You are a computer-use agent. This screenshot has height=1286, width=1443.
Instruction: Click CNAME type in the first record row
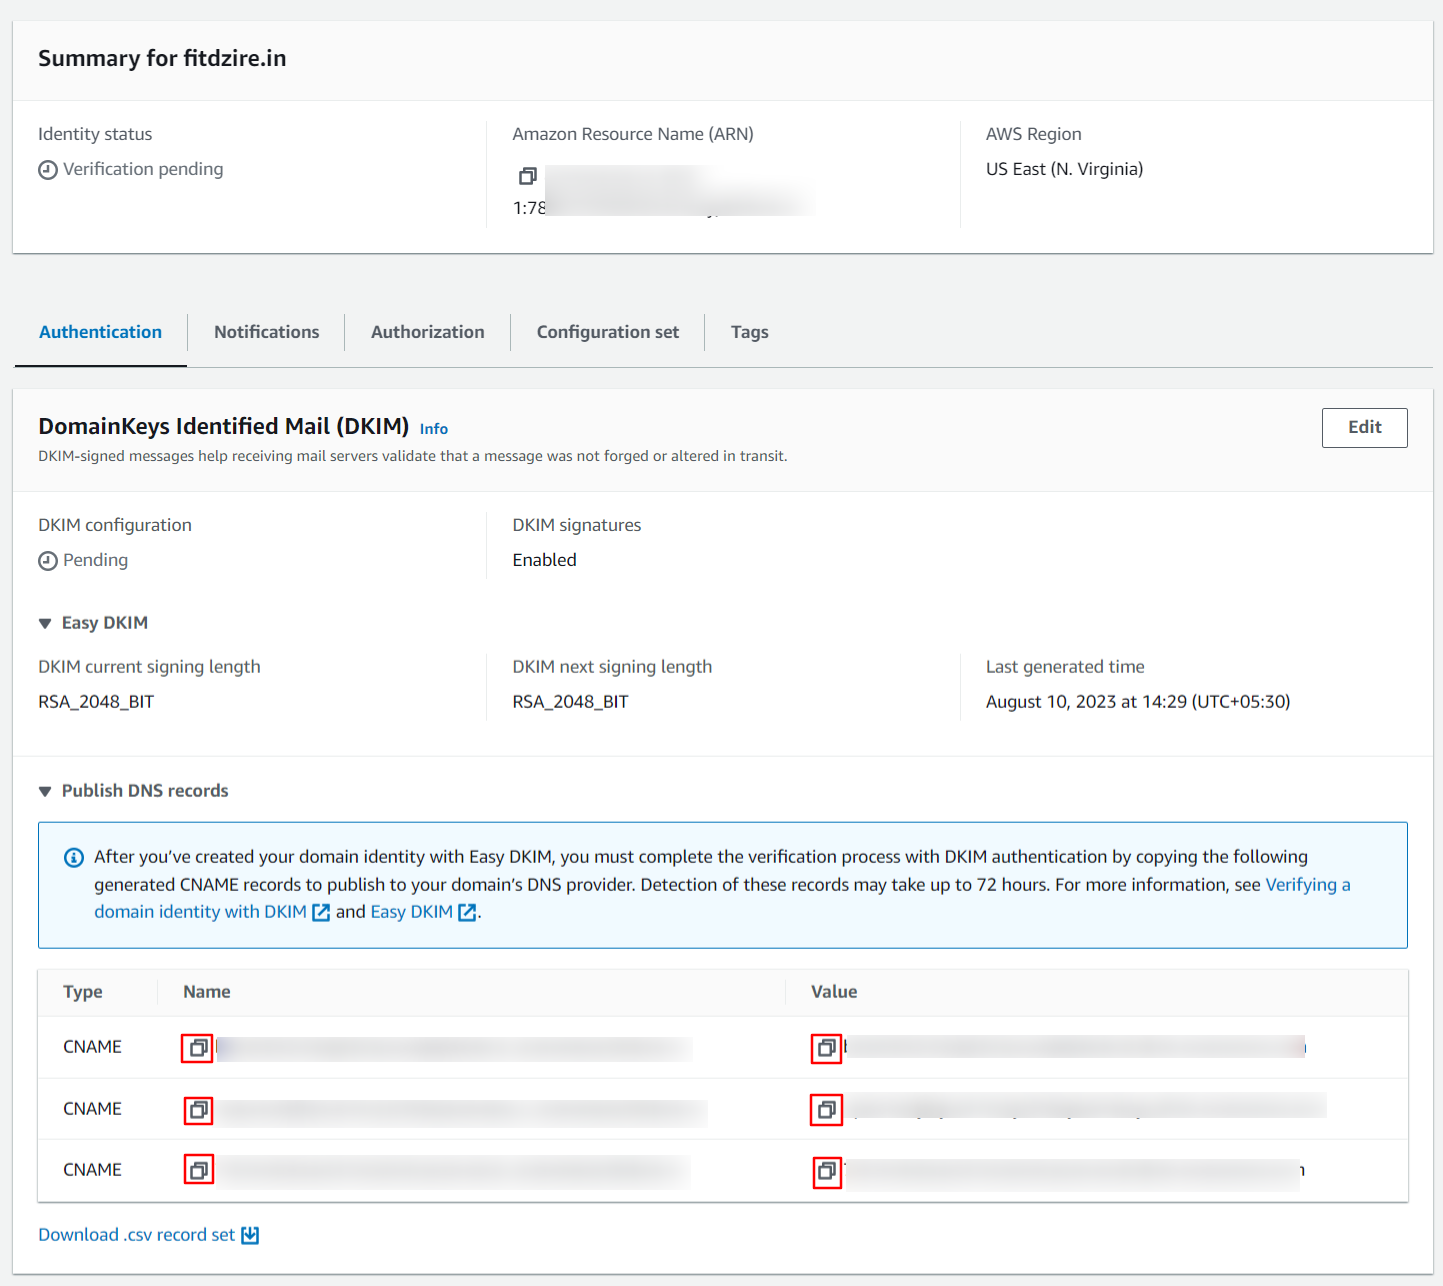pos(92,1047)
